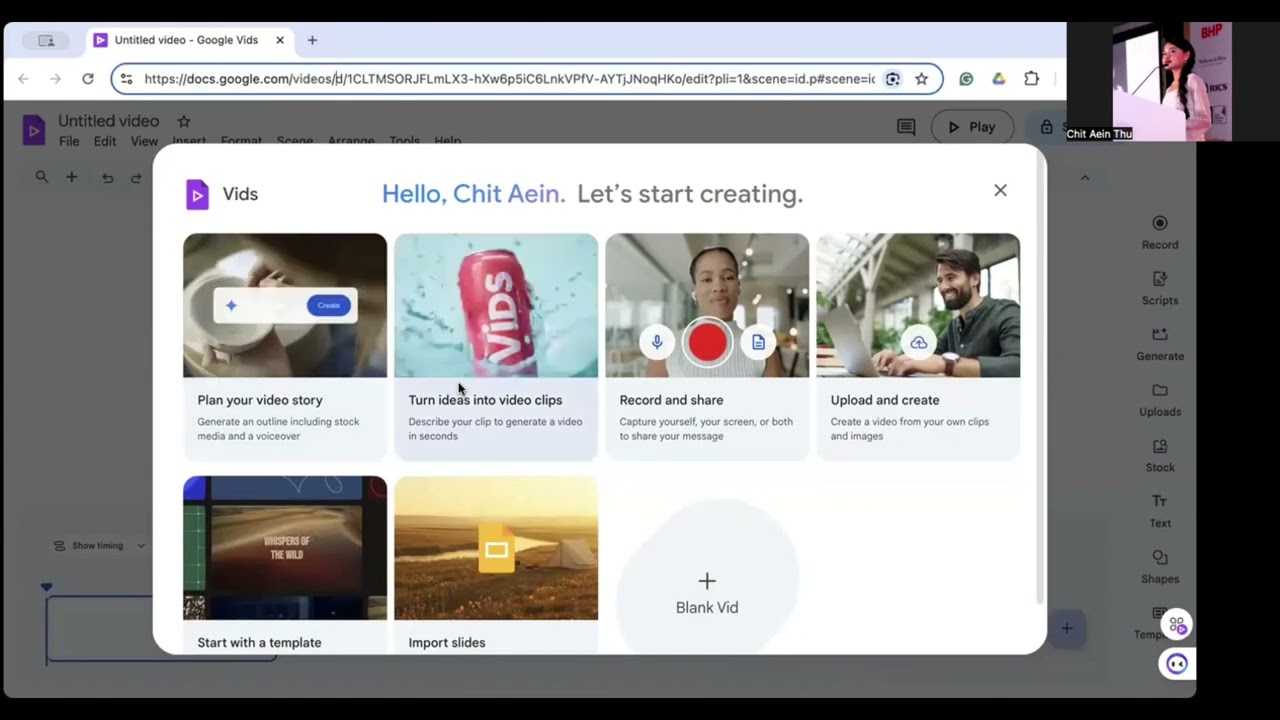Select the Untitled video - Google Vids tab
The width and height of the screenshot is (1280, 720).
190,40
